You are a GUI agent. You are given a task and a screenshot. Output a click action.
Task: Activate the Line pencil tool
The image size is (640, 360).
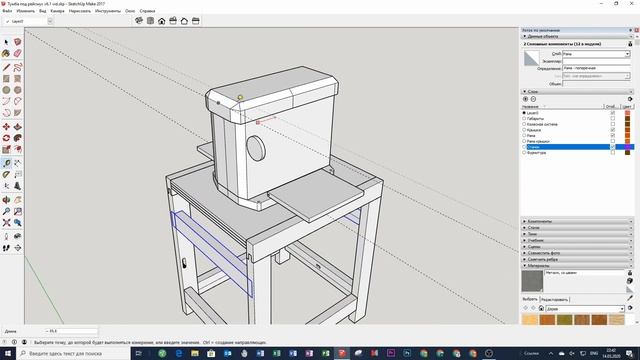6,67
